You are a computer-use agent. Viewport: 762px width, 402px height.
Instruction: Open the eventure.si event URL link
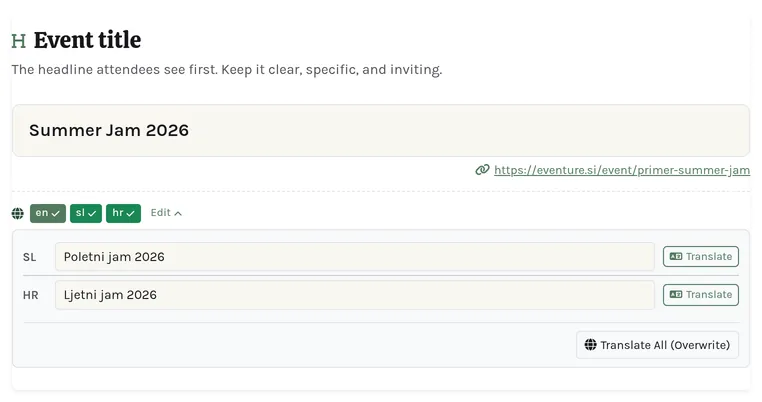(622, 170)
